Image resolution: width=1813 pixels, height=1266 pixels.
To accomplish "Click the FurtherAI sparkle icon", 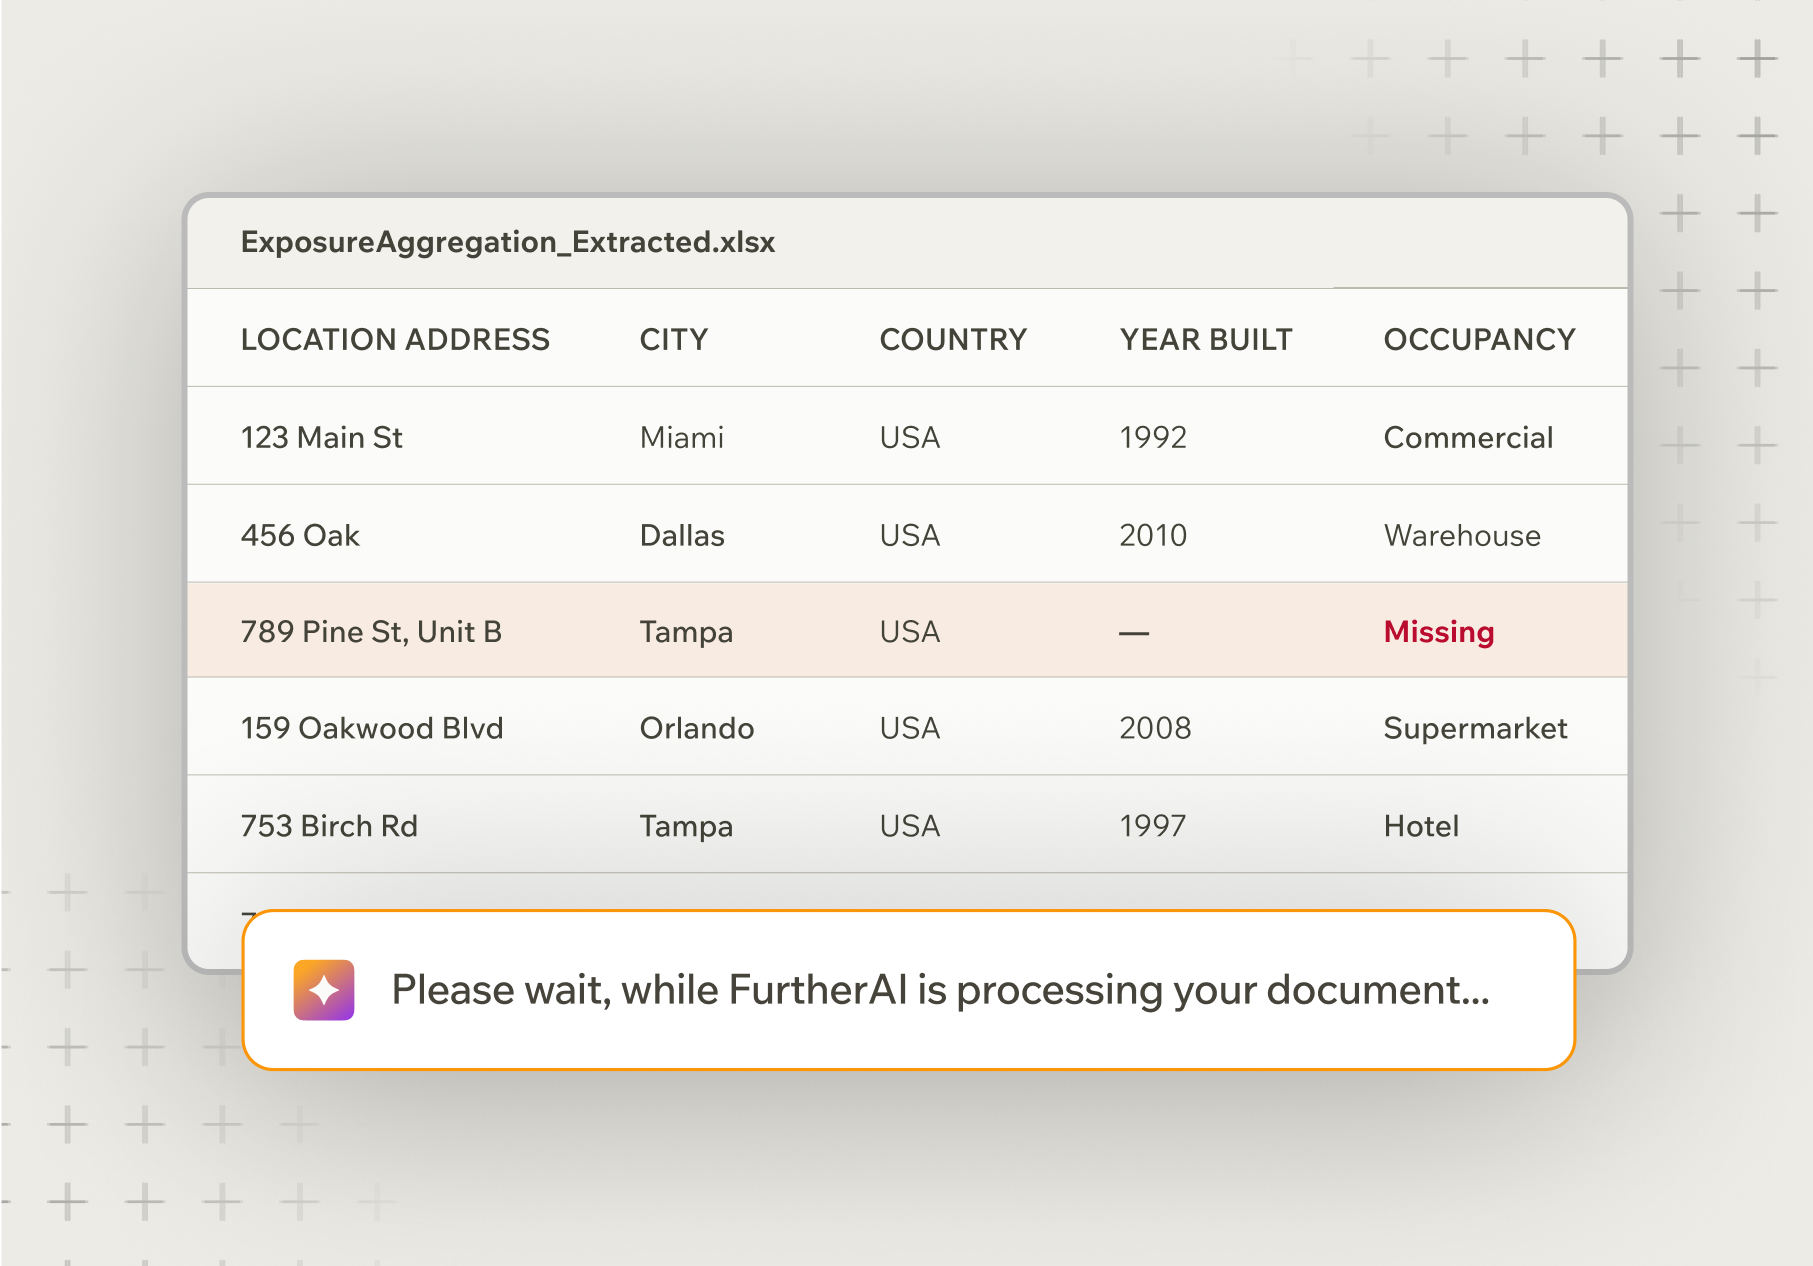I will point(324,990).
